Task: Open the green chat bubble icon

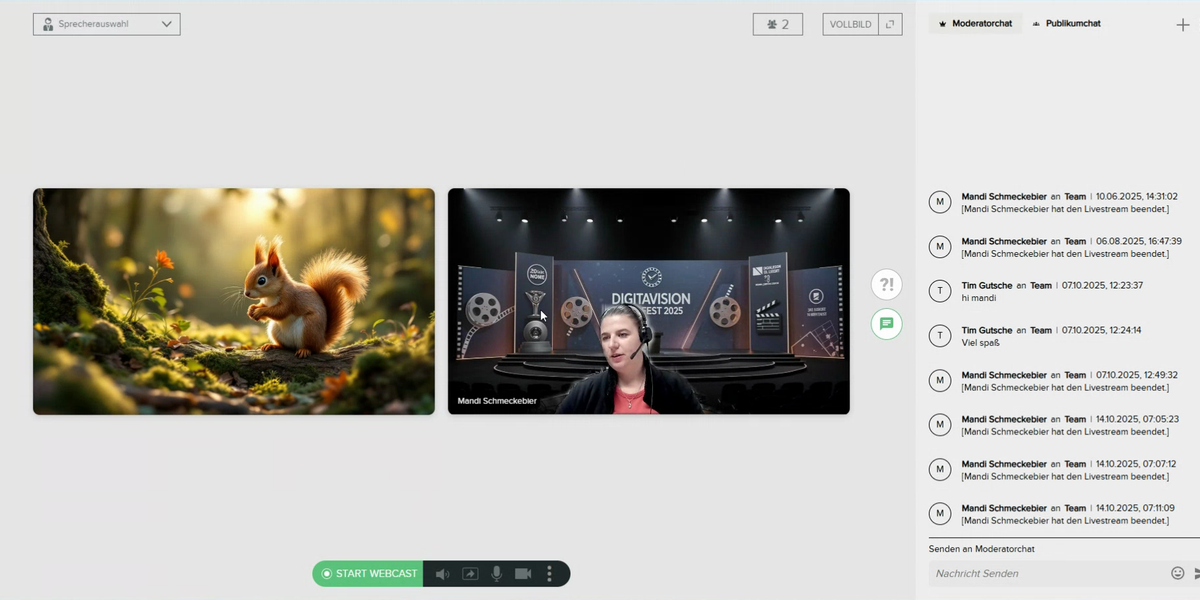Action: click(886, 323)
